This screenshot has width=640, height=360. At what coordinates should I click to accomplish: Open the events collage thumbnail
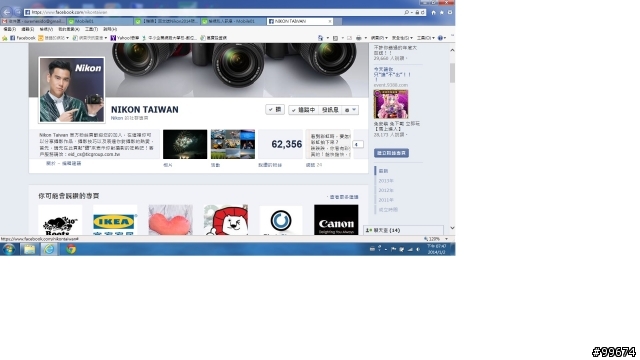pos(233,144)
